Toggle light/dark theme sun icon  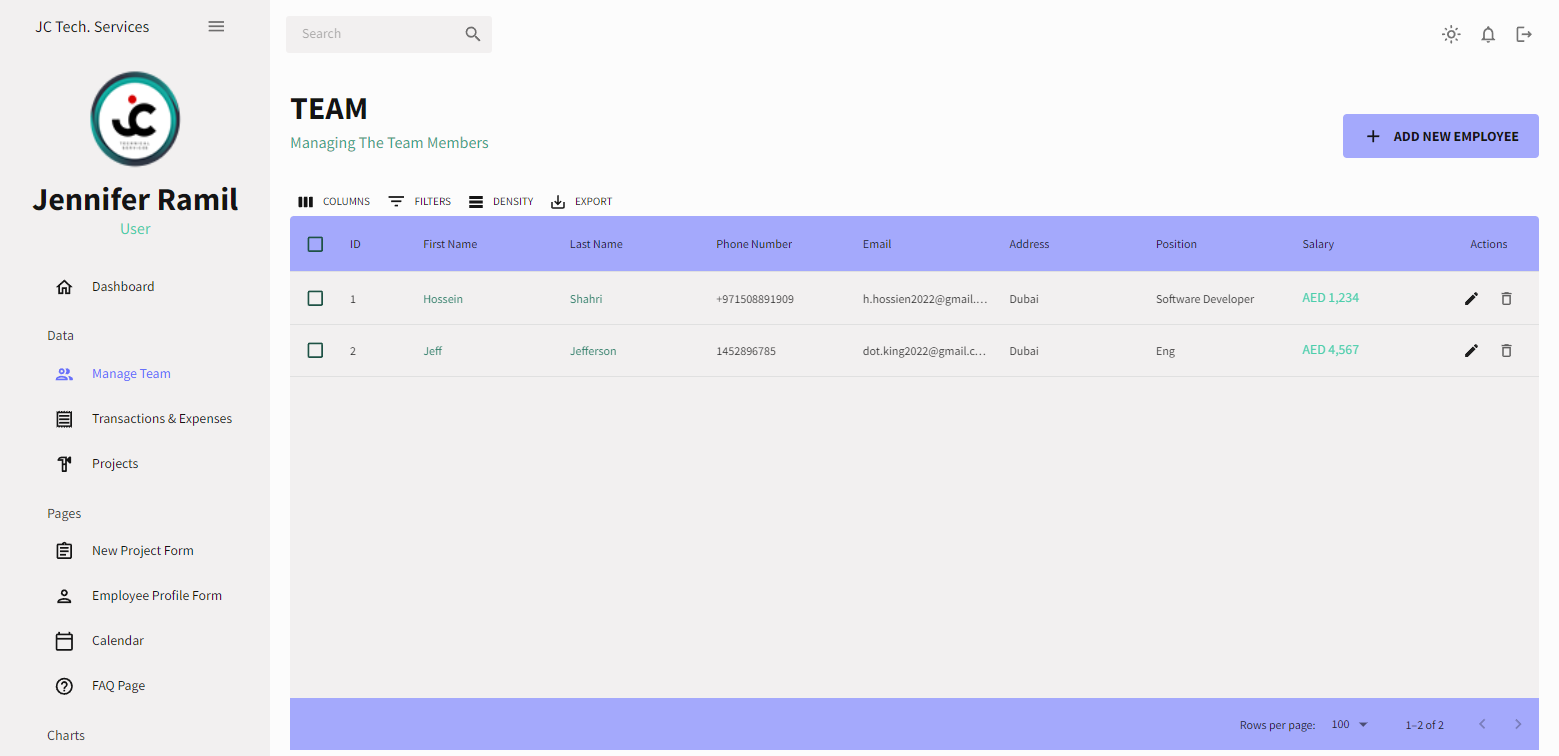point(1451,34)
